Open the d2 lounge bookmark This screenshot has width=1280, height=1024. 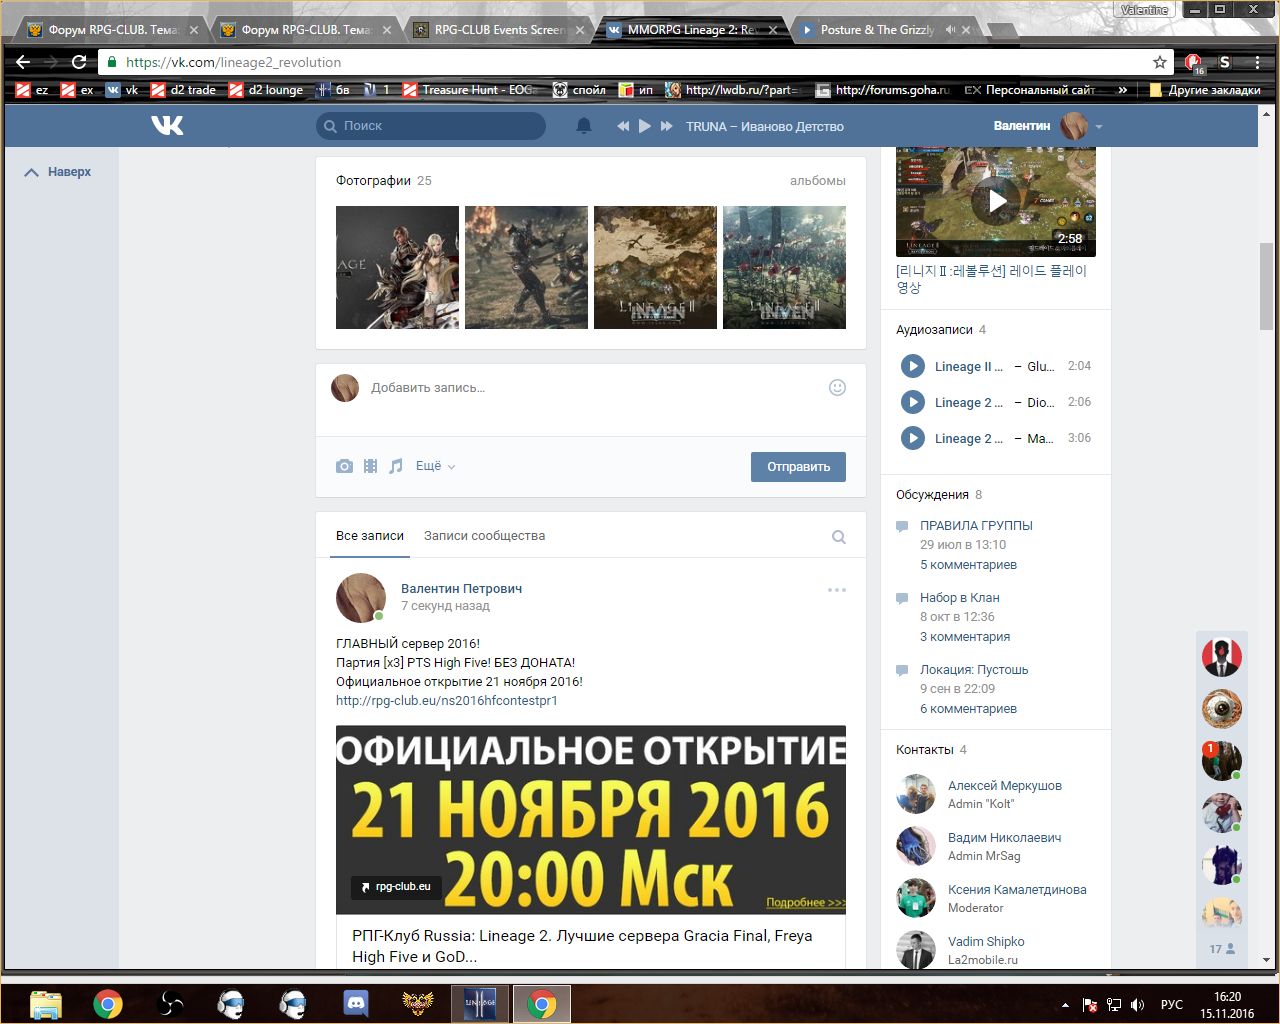266,90
